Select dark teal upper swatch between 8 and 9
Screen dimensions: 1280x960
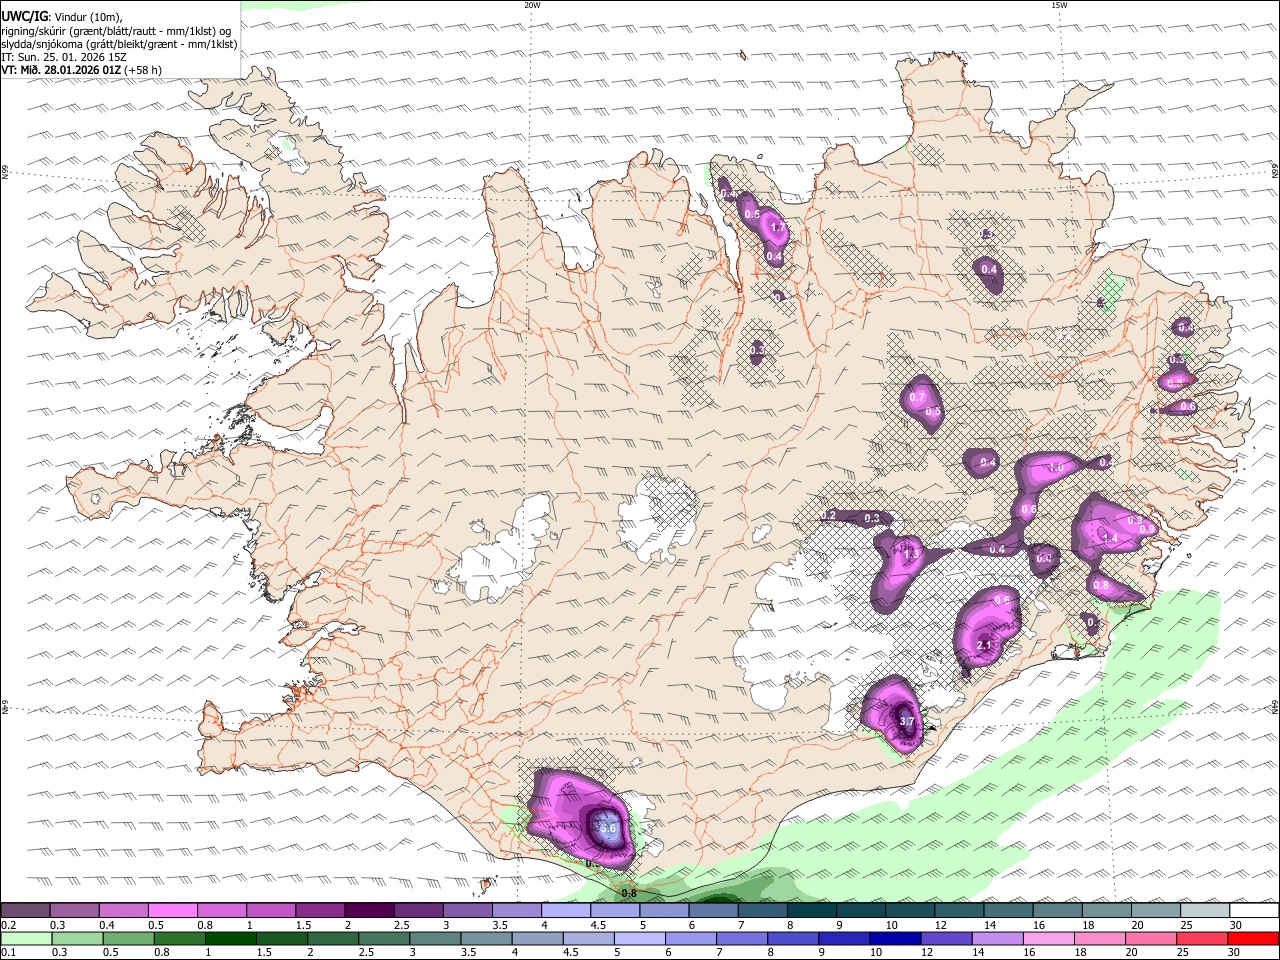pos(812,911)
